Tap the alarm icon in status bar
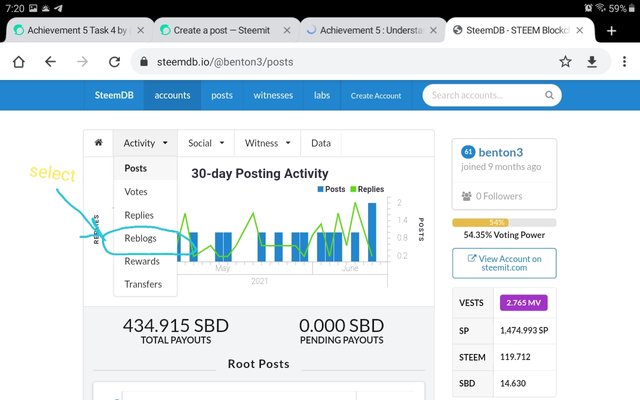640x400 pixels. pos(588,8)
